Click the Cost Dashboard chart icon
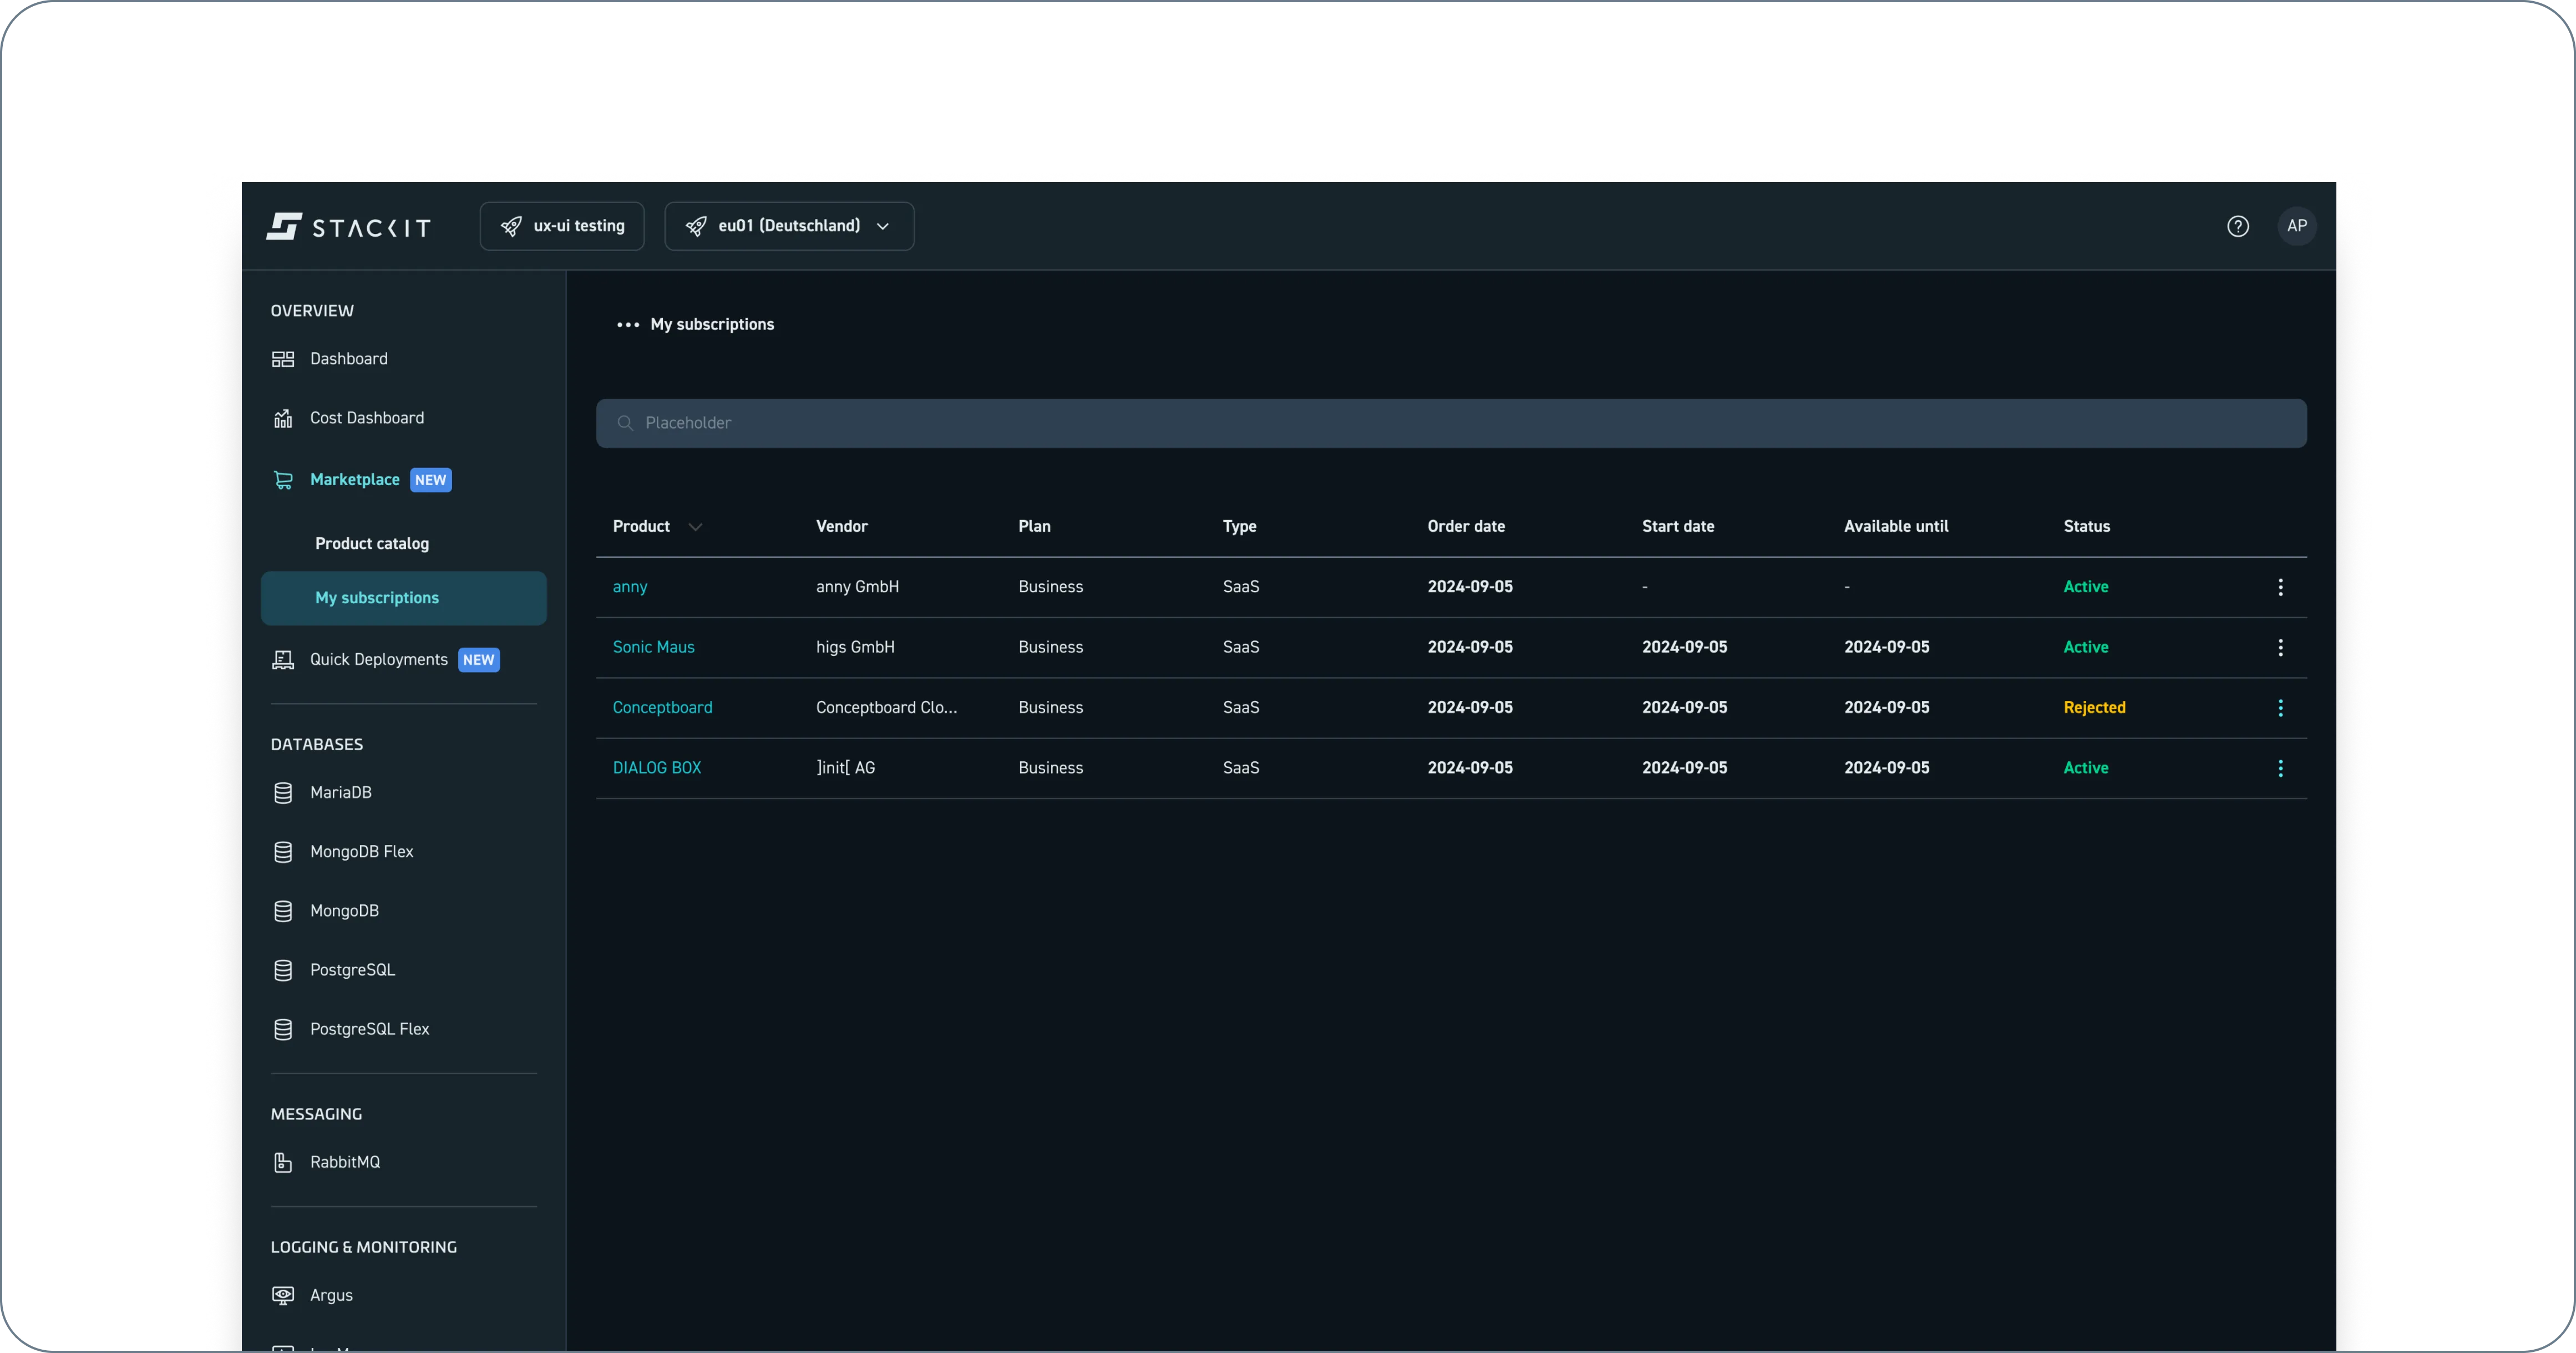This screenshot has height=1353, width=2576. click(283, 418)
